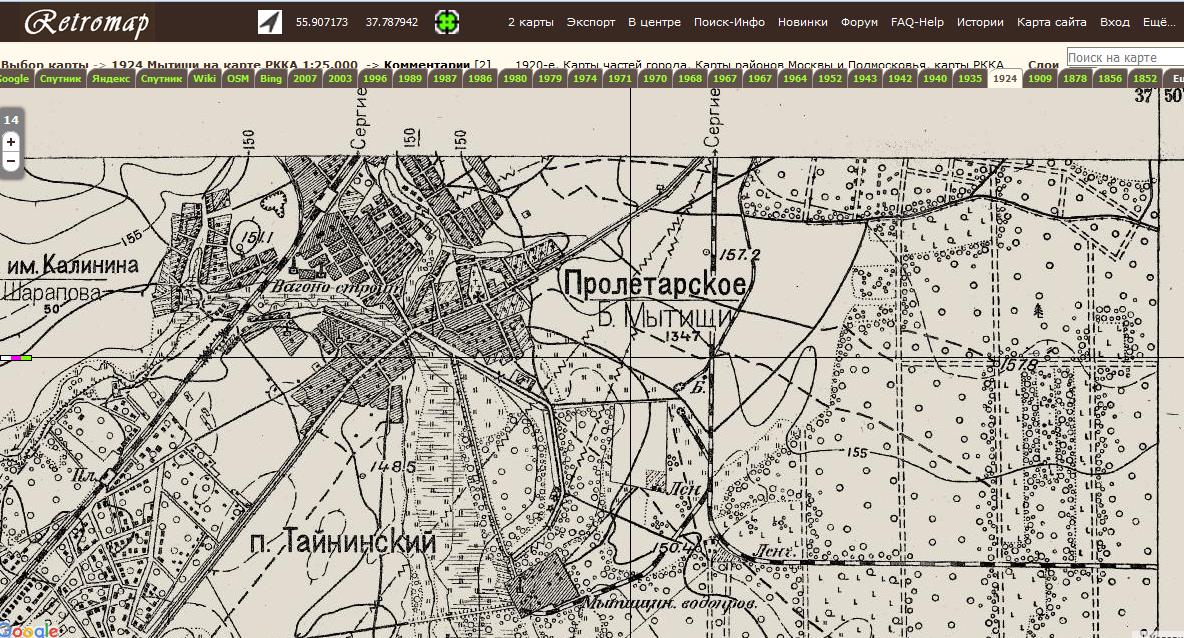Switch to the 1909 map tab
Screen dimensions: 1184x638
pos(1040,78)
